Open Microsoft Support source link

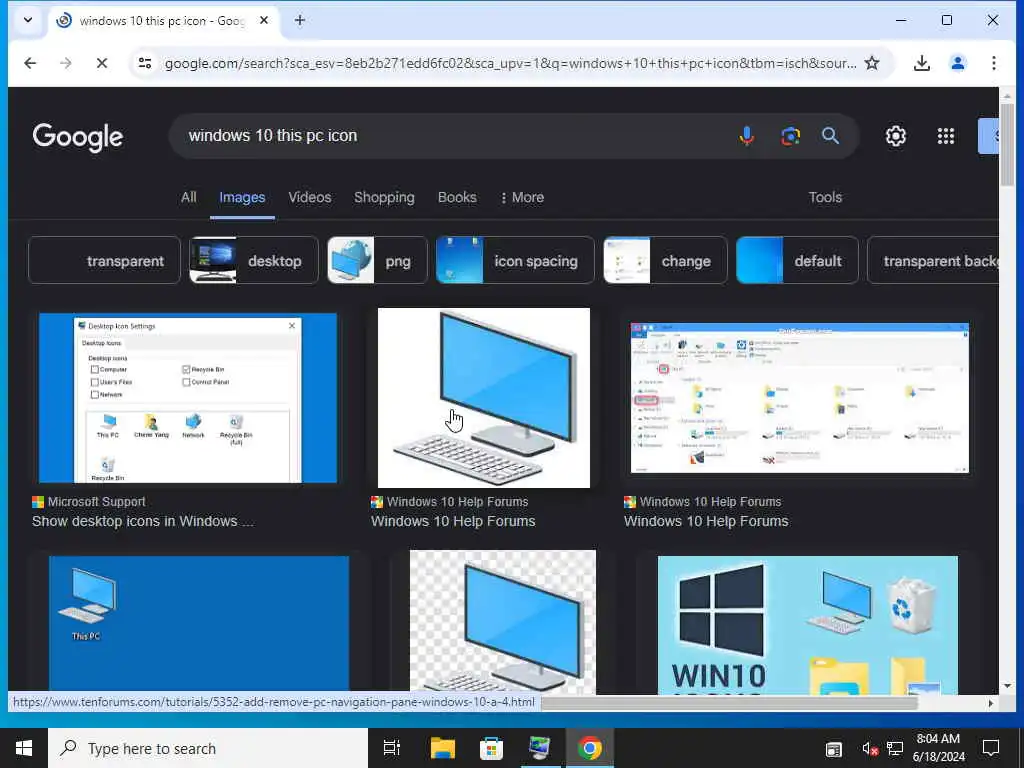(89, 502)
